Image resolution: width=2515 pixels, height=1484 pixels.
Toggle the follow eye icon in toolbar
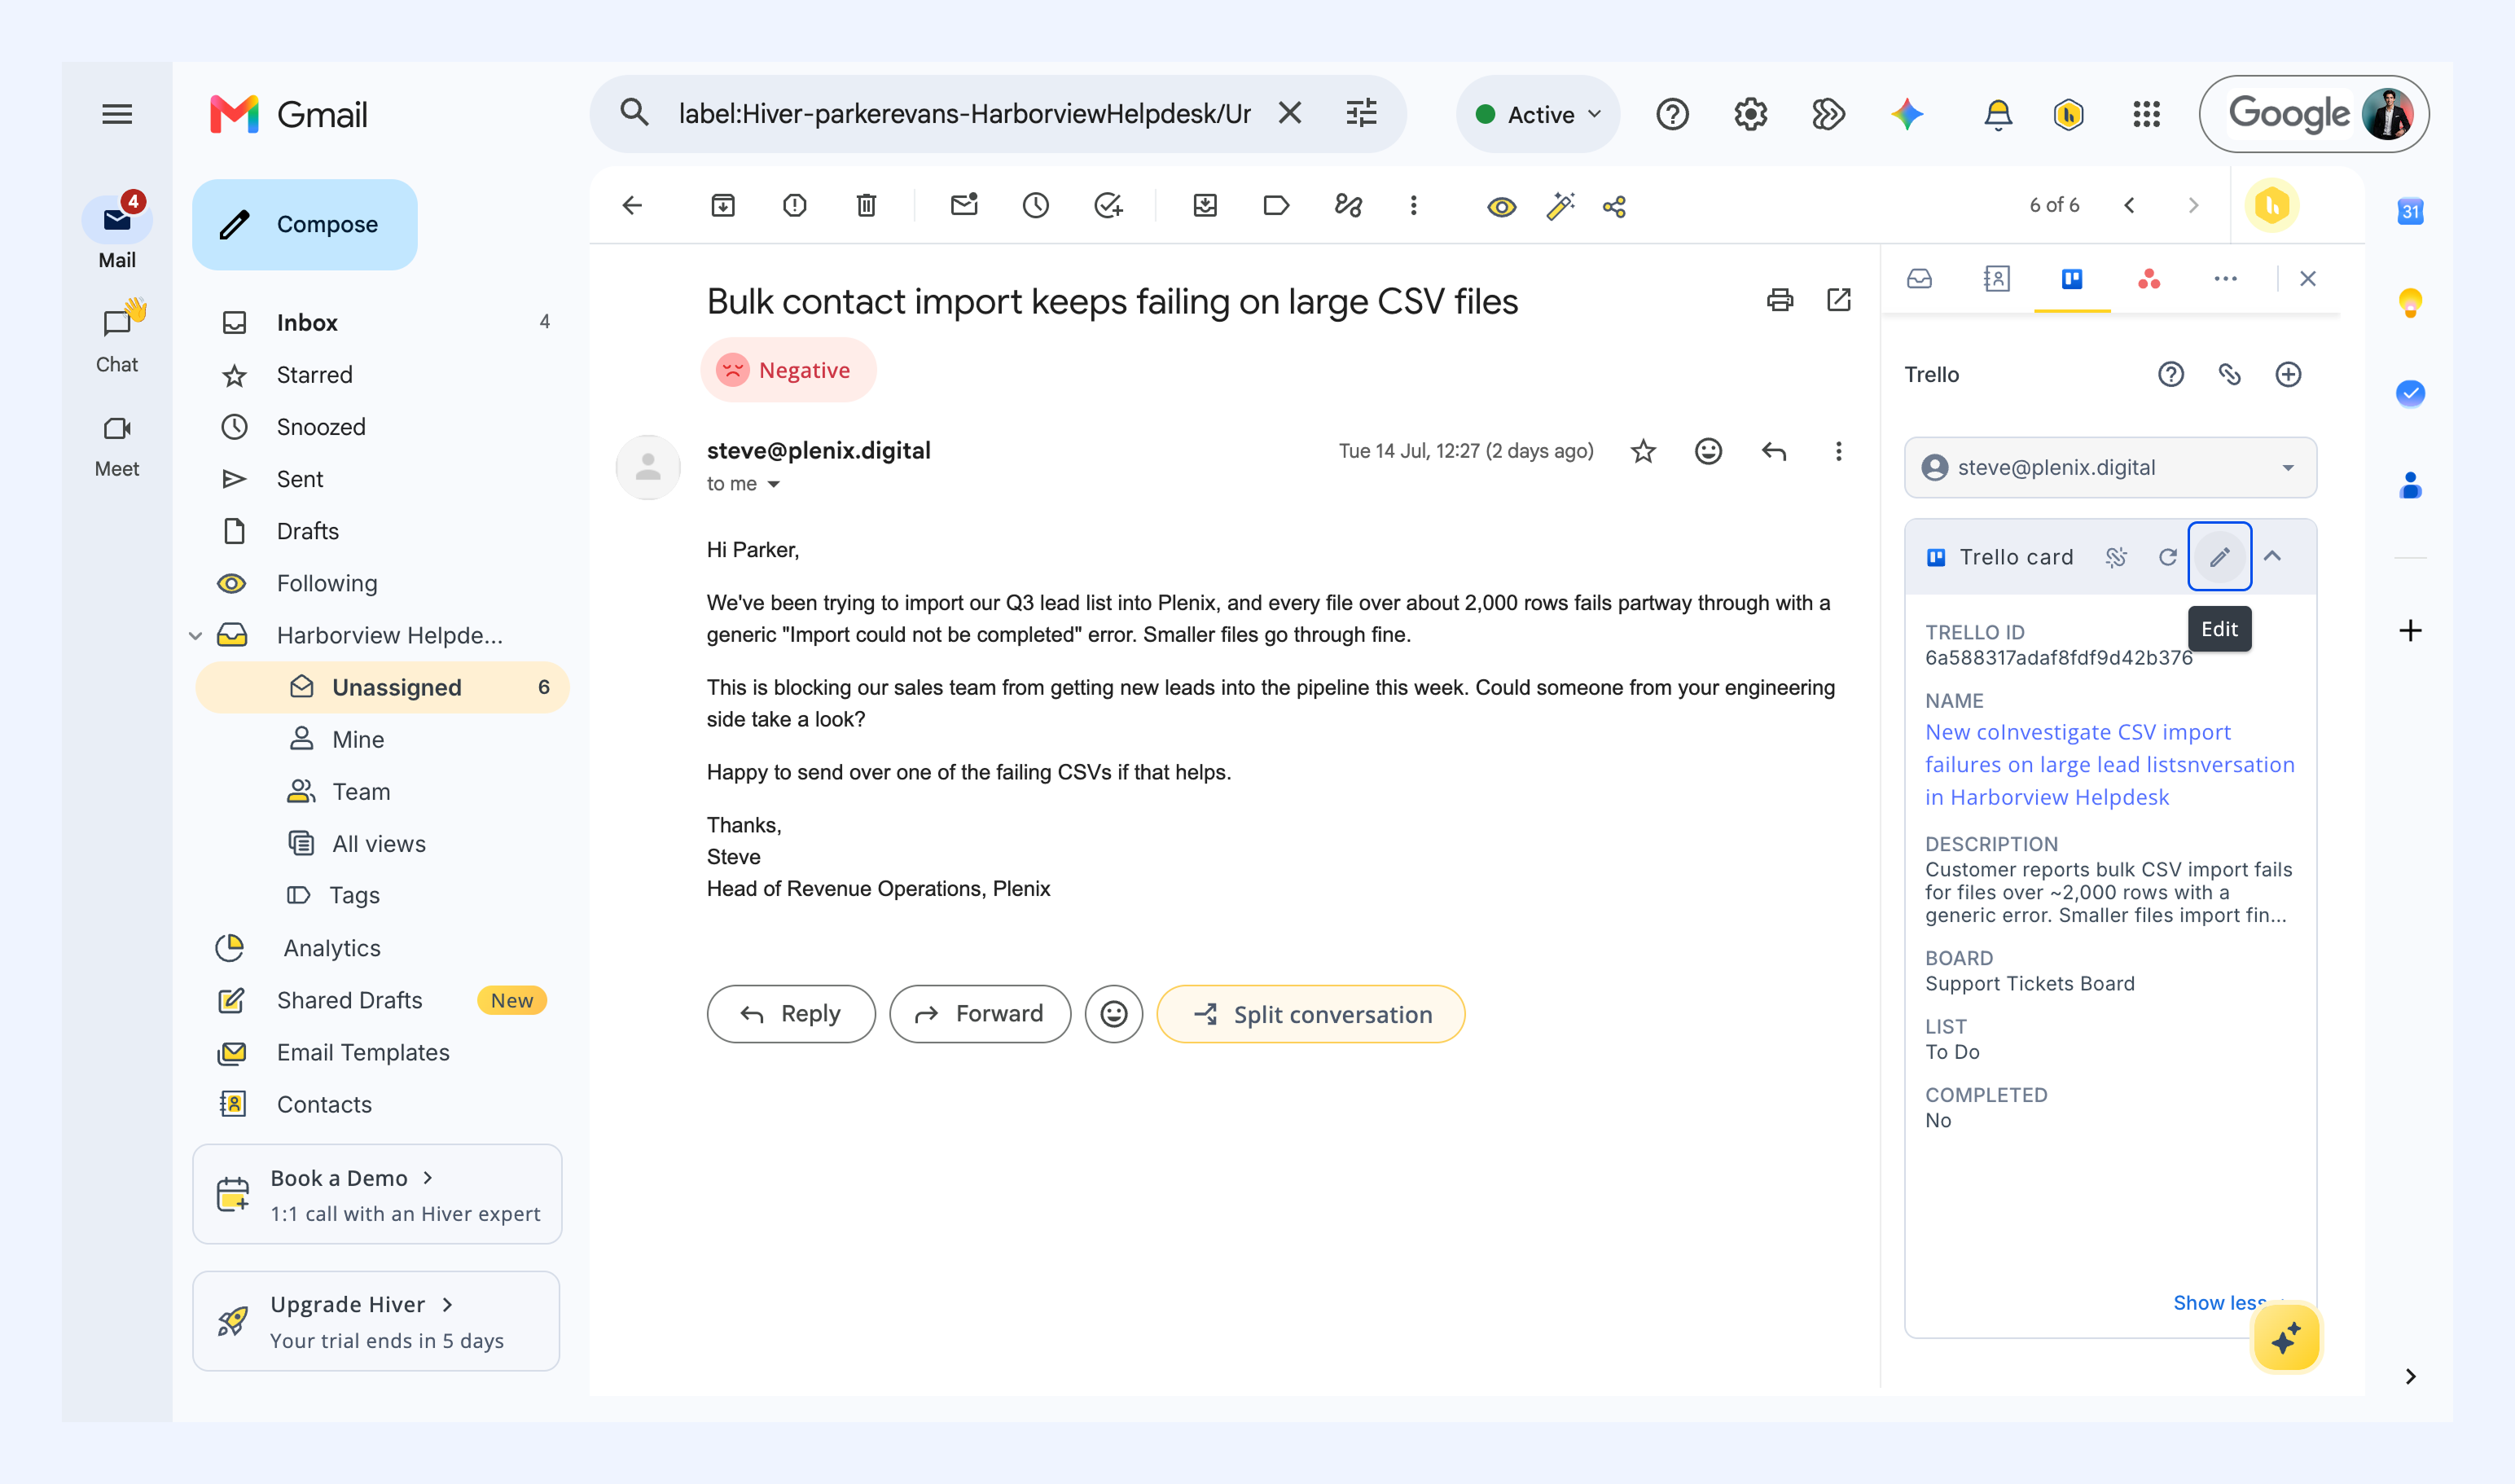[x=1501, y=207]
